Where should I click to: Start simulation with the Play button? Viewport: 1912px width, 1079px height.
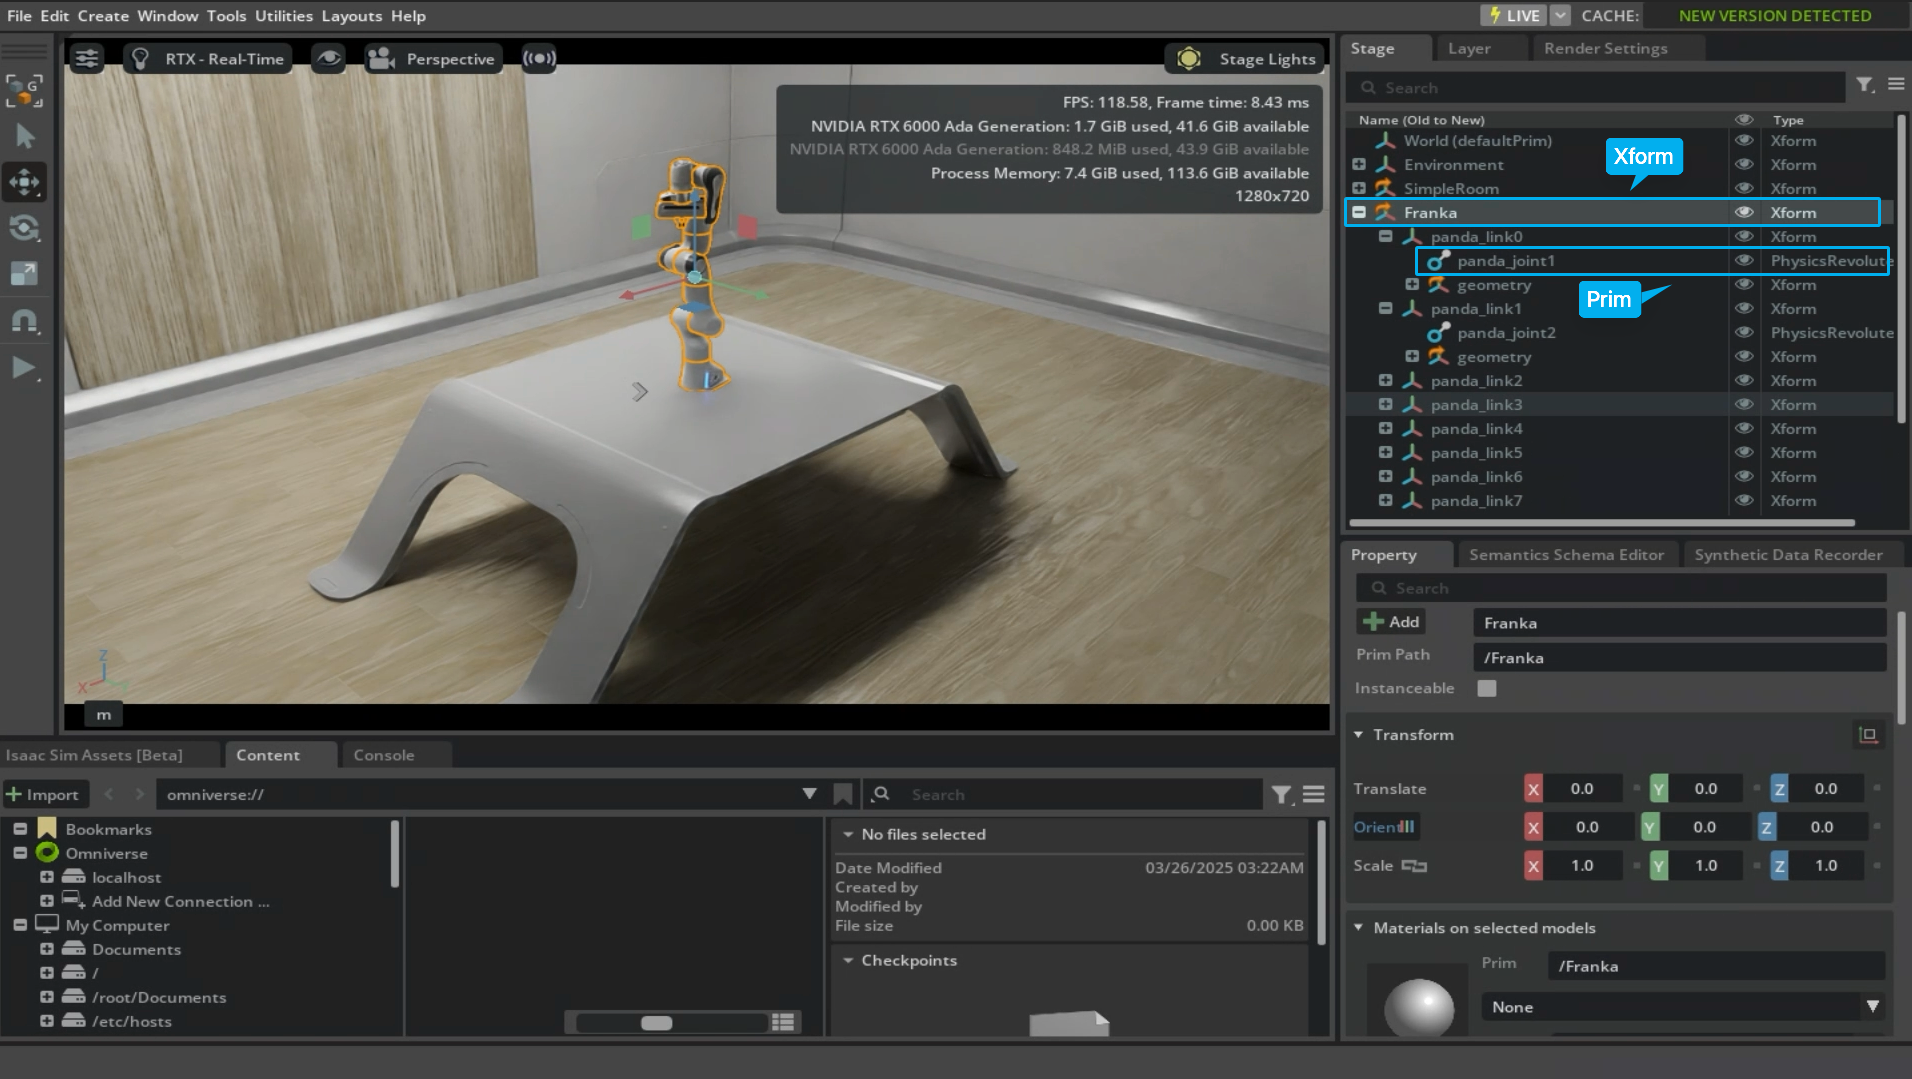(x=23, y=368)
